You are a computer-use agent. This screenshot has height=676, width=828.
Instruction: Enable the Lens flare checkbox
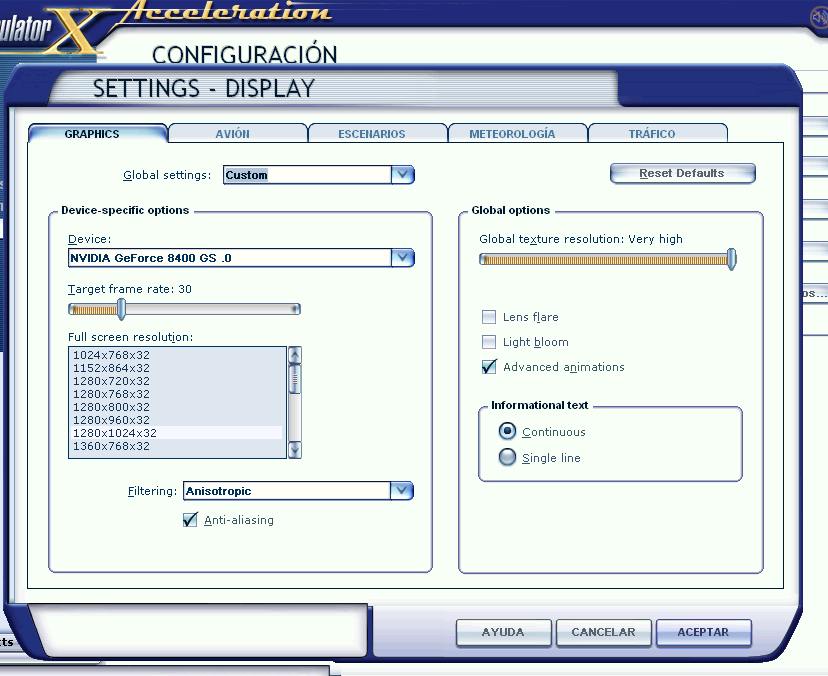coord(489,317)
